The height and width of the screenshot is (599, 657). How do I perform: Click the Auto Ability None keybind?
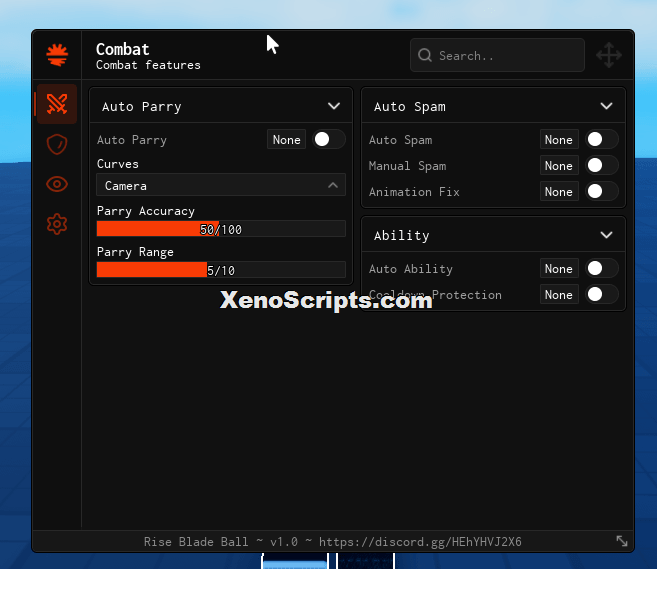(559, 269)
